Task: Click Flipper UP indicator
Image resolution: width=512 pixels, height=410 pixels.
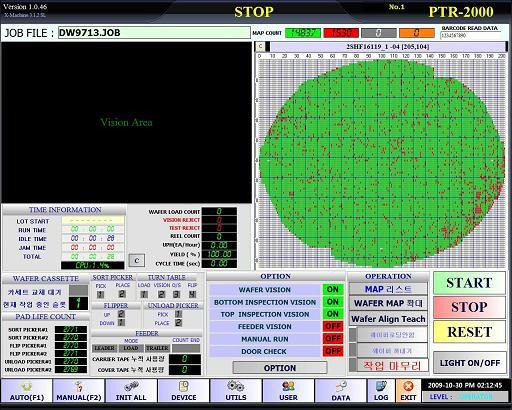Action: coord(121,314)
